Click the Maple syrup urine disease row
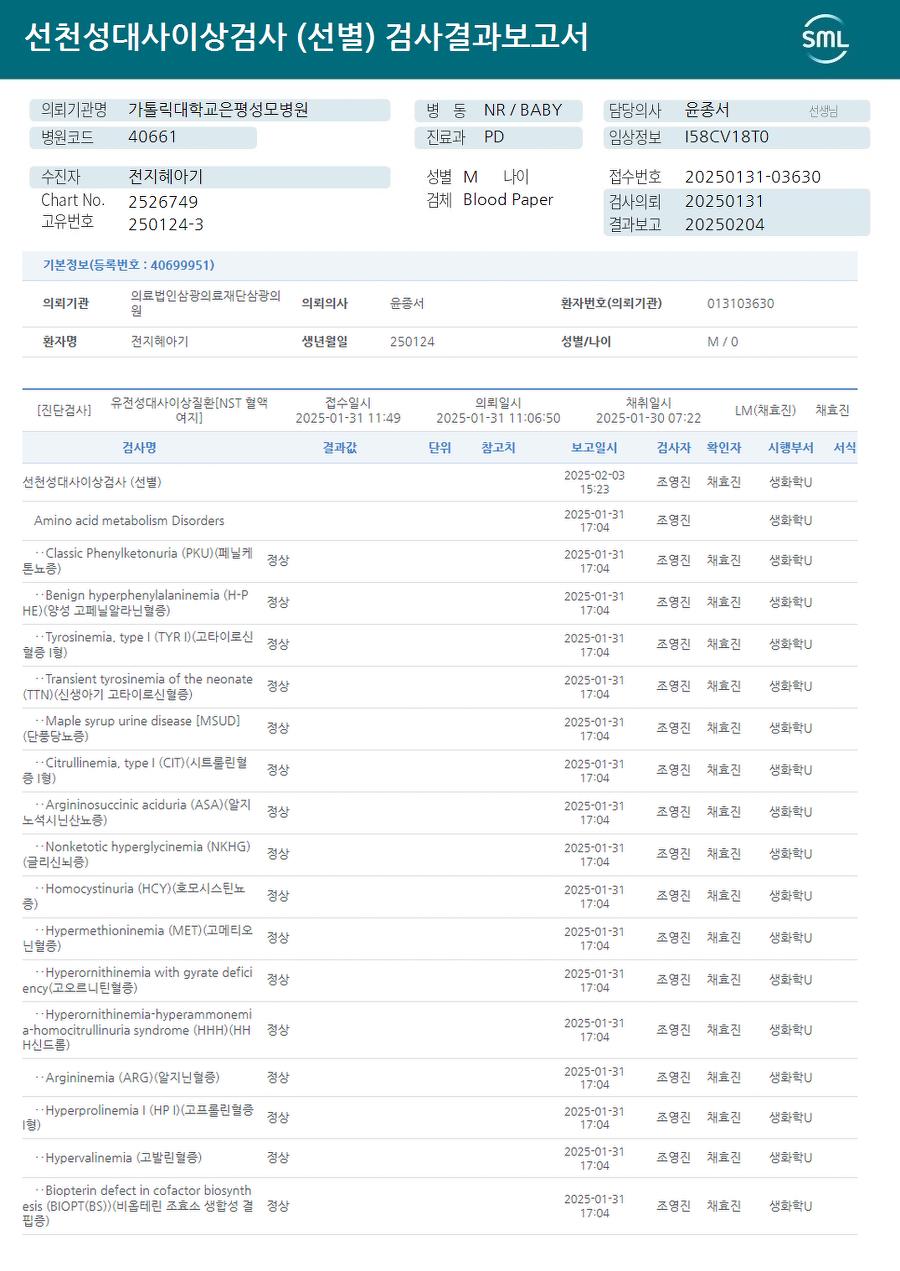Screen dimensions: 900x1271 [x=440, y=728]
